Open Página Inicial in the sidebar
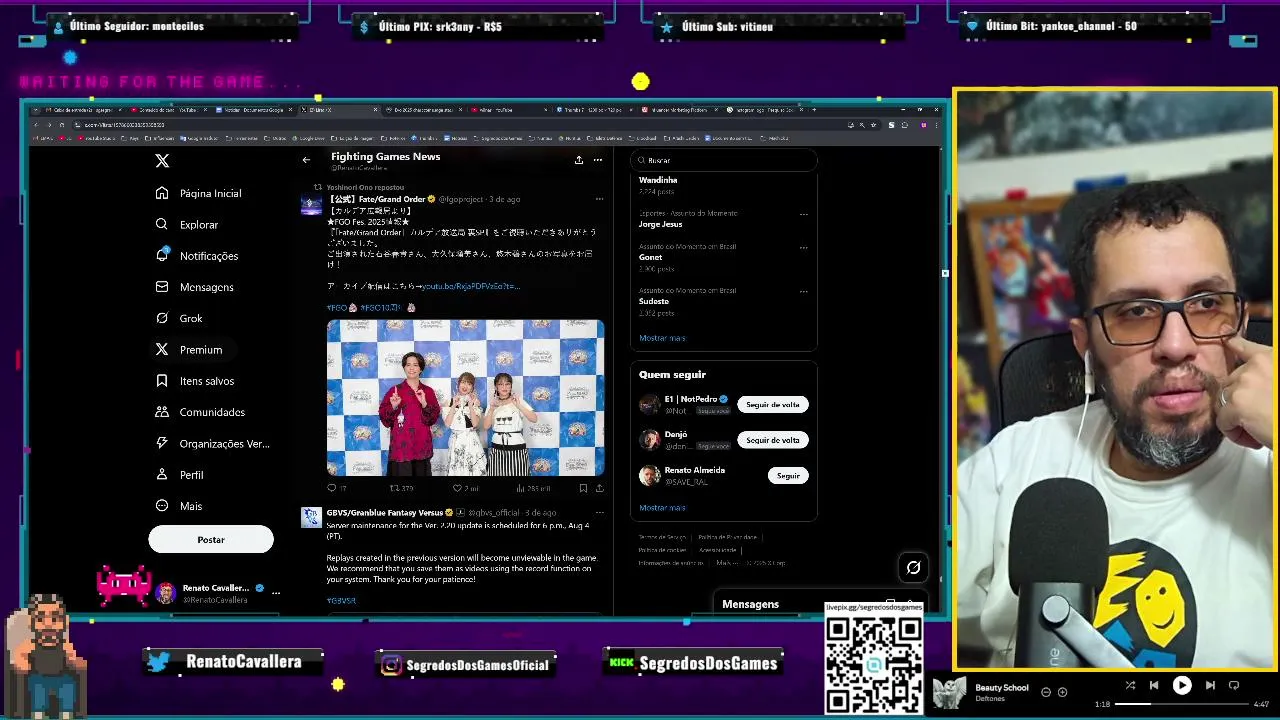The height and width of the screenshot is (720, 1280). [x=198, y=193]
